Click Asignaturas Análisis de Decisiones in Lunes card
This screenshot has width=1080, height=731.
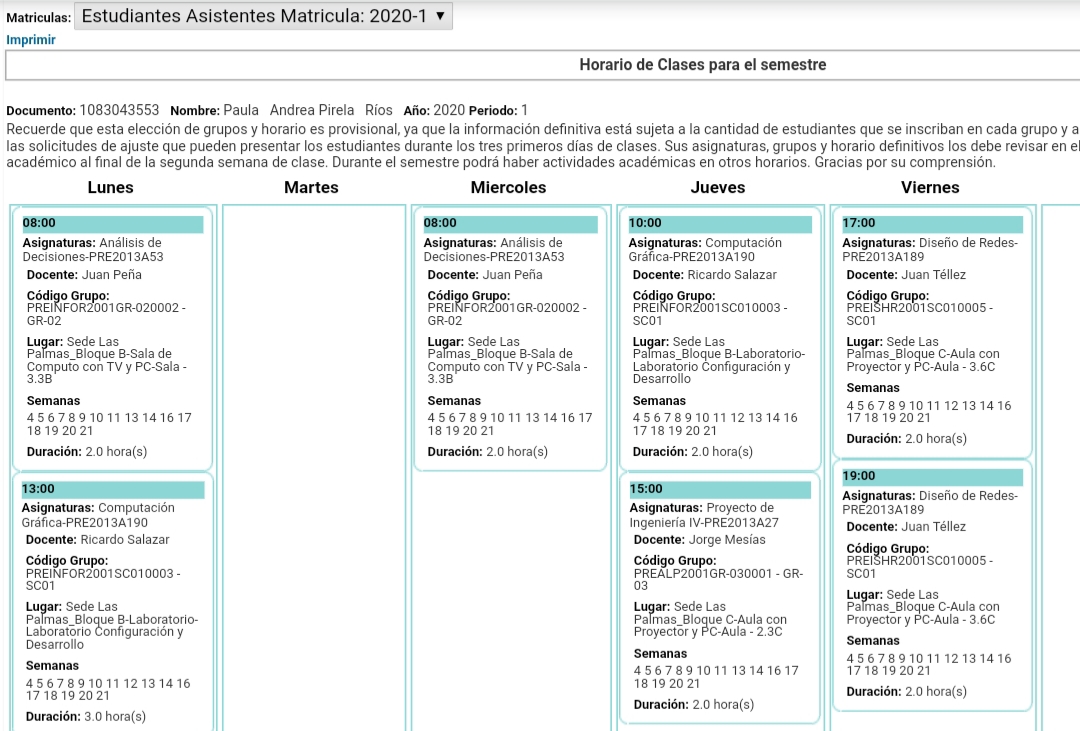[93, 250]
